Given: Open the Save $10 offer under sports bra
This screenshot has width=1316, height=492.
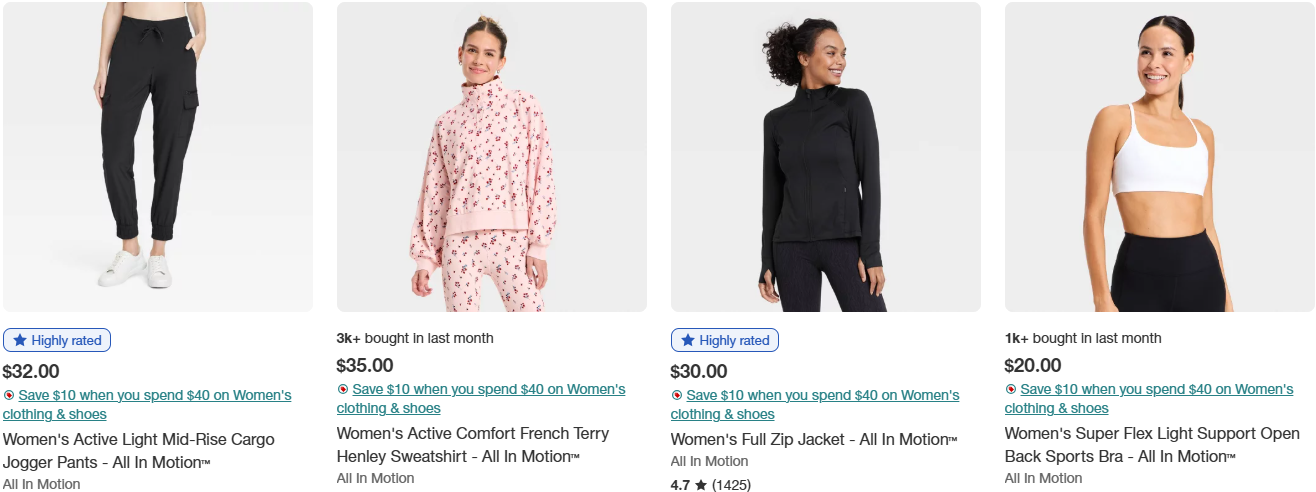Looking at the screenshot, I should (x=1156, y=390).
